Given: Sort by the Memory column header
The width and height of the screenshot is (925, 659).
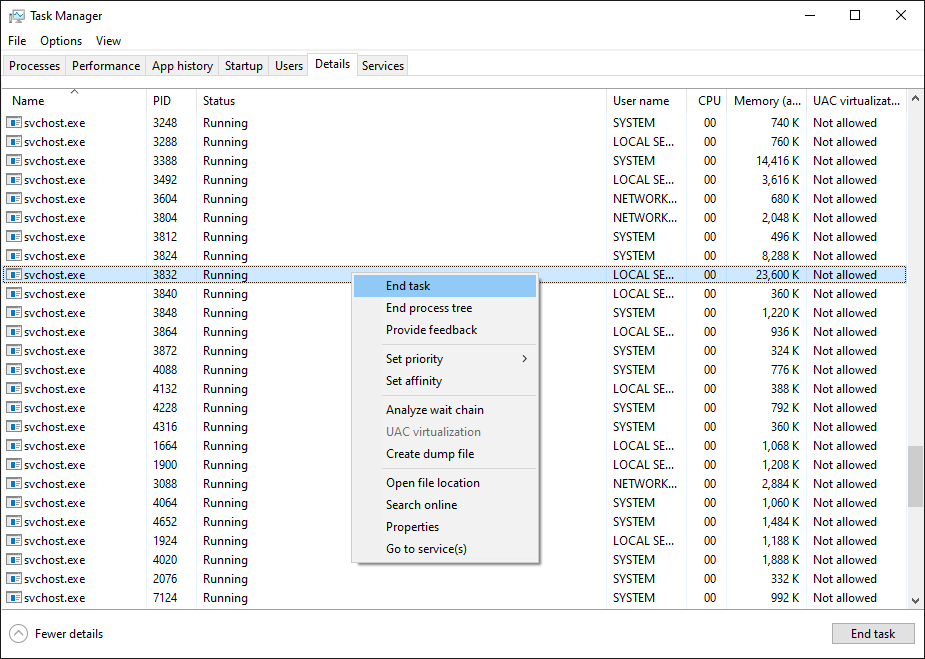Looking at the screenshot, I should [766, 100].
